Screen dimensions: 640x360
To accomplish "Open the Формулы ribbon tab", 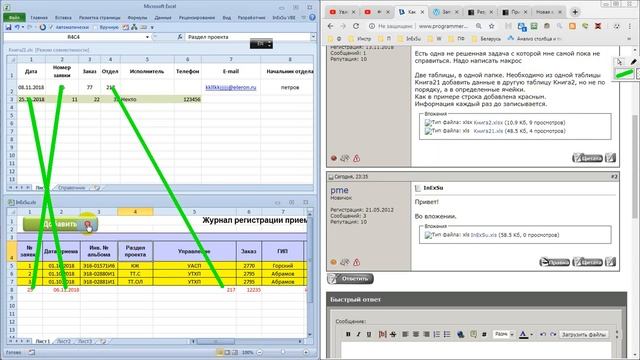I will coord(137,18).
